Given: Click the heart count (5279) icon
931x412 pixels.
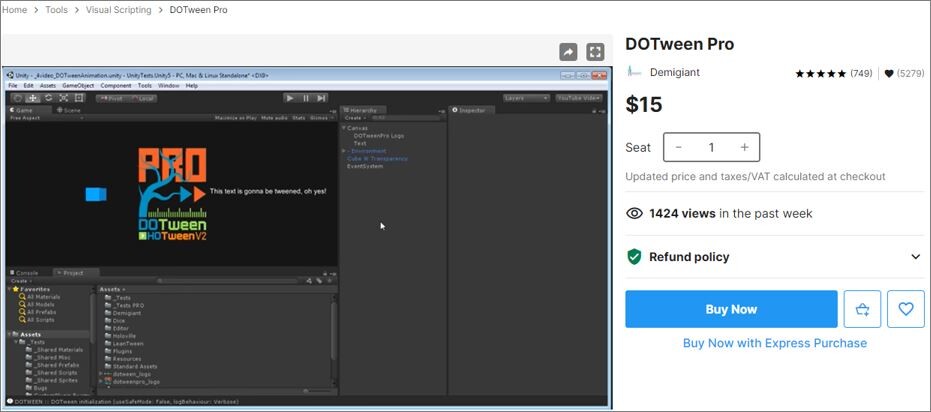Looking at the screenshot, I should [x=889, y=74].
